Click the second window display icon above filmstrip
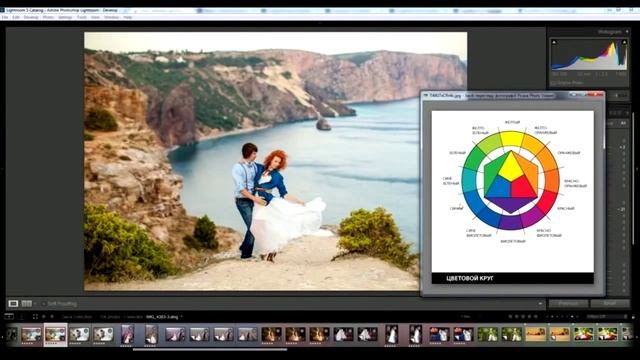The width and height of the screenshot is (640, 360). click(x=22, y=317)
